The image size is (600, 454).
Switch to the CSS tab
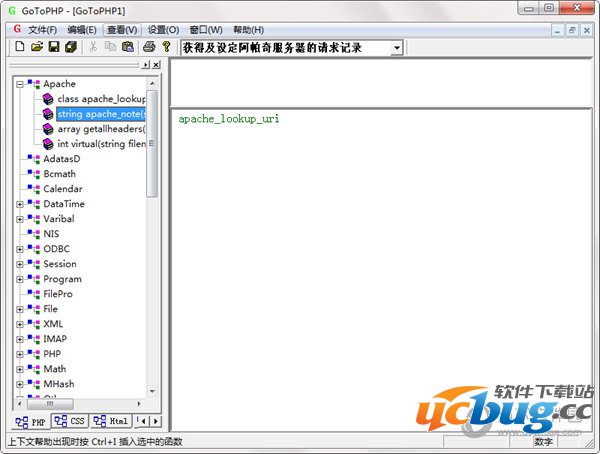(70, 421)
